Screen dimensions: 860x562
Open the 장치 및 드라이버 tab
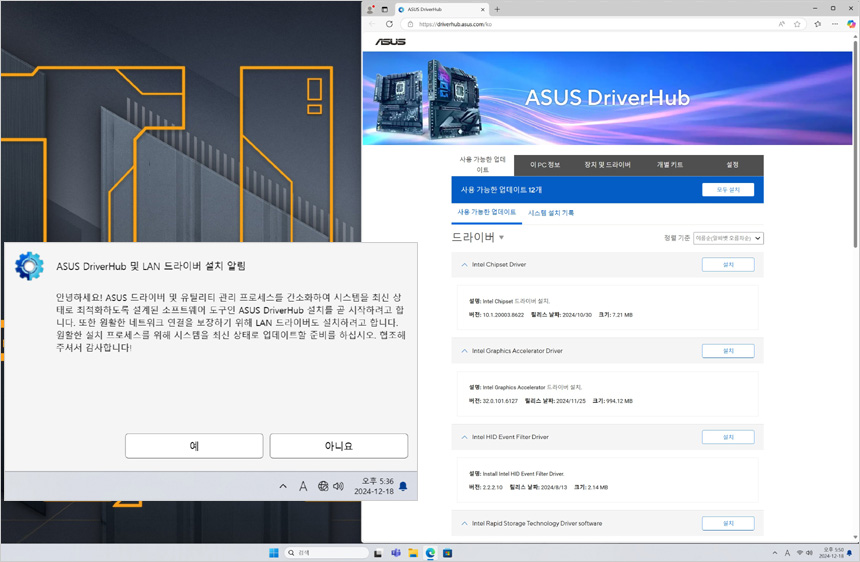pyautogui.click(x=607, y=164)
